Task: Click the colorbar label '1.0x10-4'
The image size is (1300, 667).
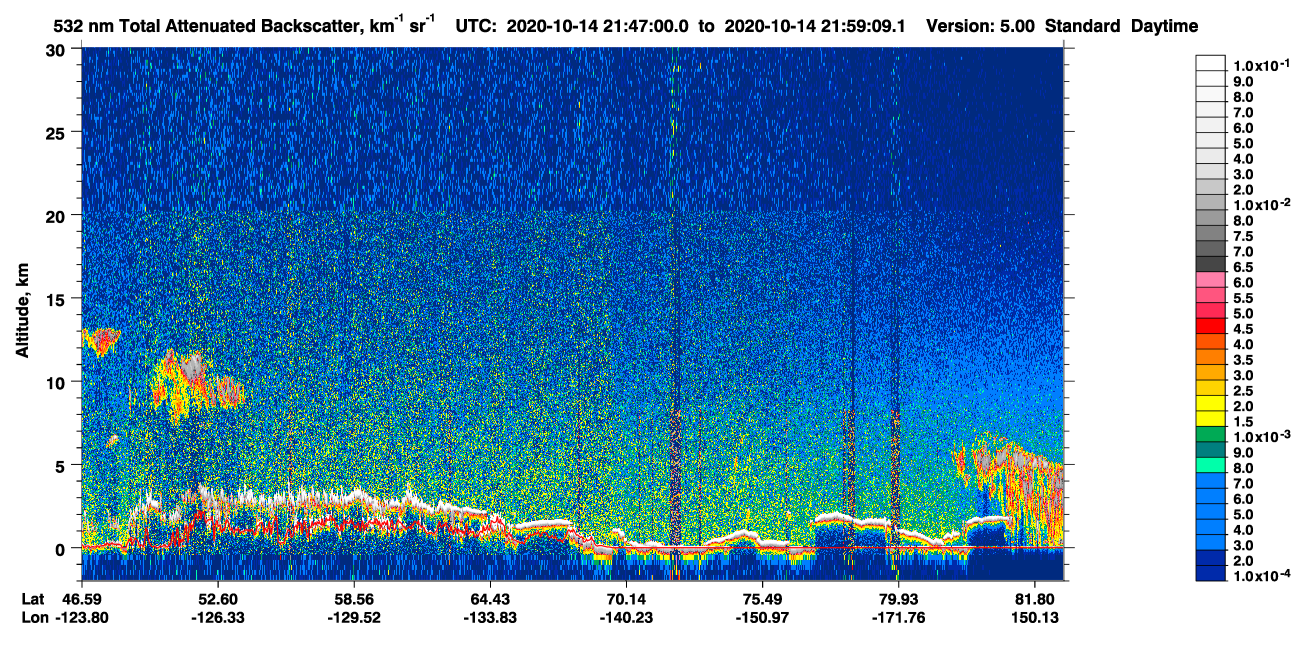Action: [1263, 576]
